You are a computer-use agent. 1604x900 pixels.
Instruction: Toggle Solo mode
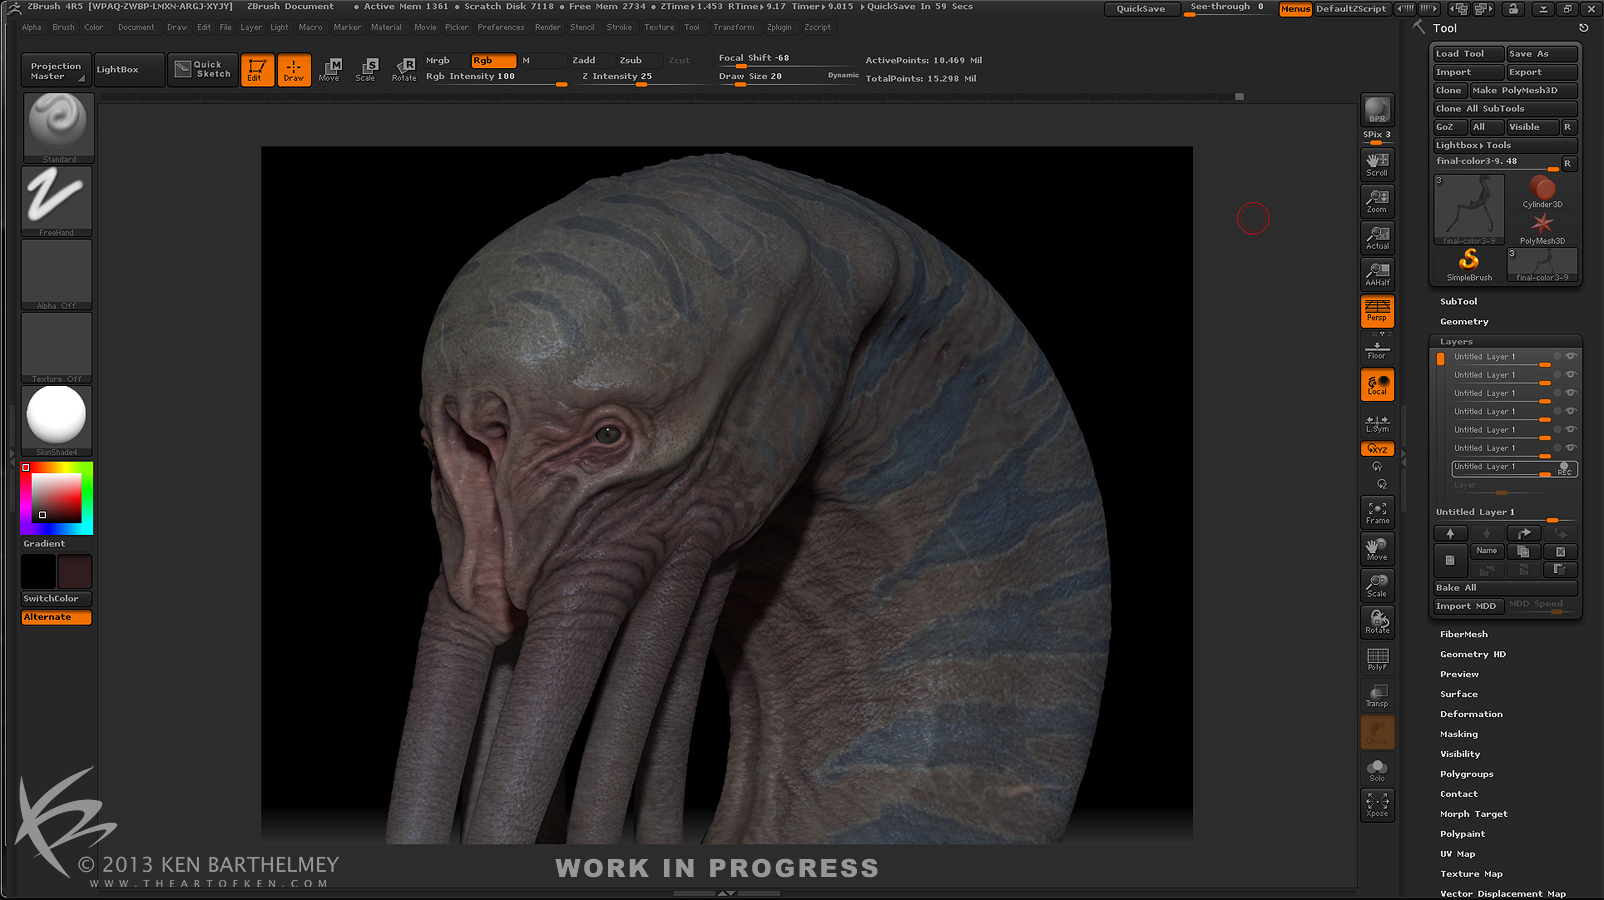pyautogui.click(x=1377, y=769)
